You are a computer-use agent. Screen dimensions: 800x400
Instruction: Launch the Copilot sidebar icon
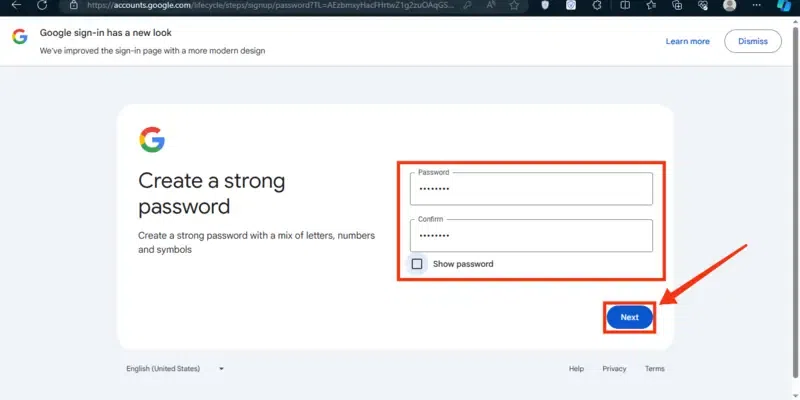click(x=784, y=5)
